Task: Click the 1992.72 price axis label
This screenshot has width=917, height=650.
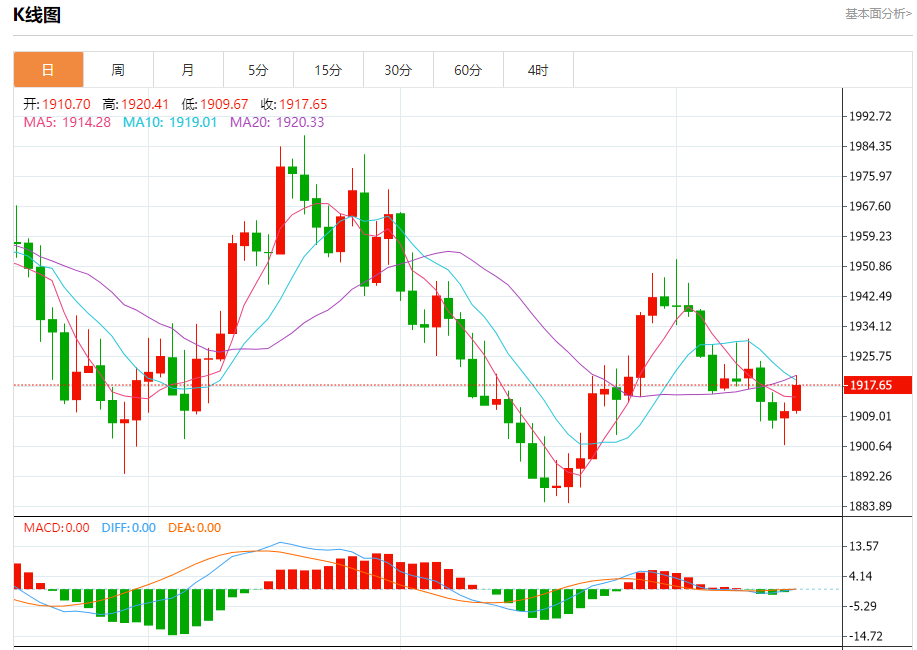Action: pos(870,116)
